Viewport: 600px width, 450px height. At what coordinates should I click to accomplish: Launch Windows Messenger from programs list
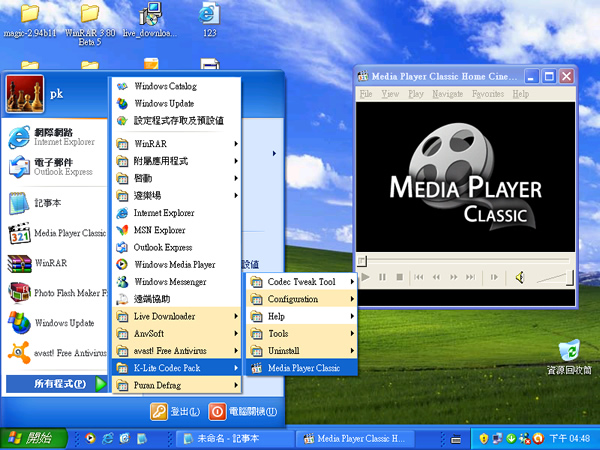click(x=177, y=282)
